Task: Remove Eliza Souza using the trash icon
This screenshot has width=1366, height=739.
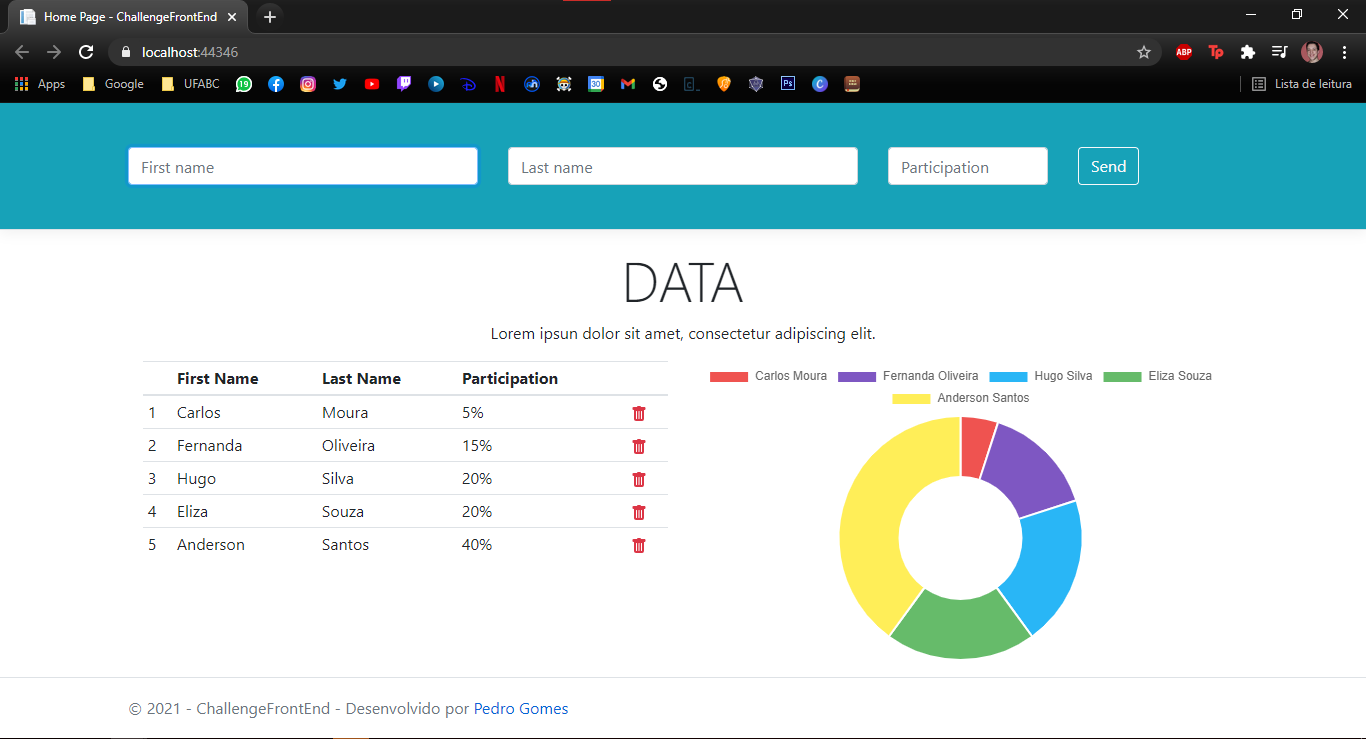Action: (x=639, y=512)
